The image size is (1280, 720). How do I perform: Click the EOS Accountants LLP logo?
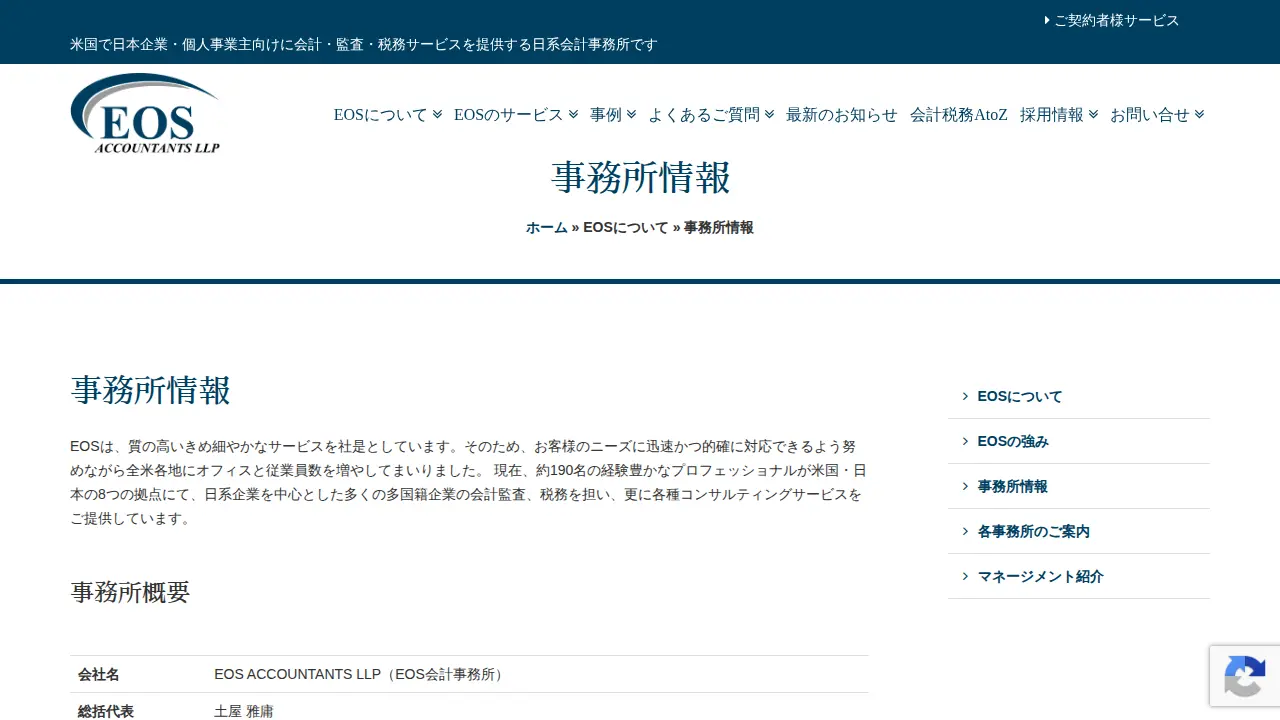pyautogui.click(x=145, y=113)
